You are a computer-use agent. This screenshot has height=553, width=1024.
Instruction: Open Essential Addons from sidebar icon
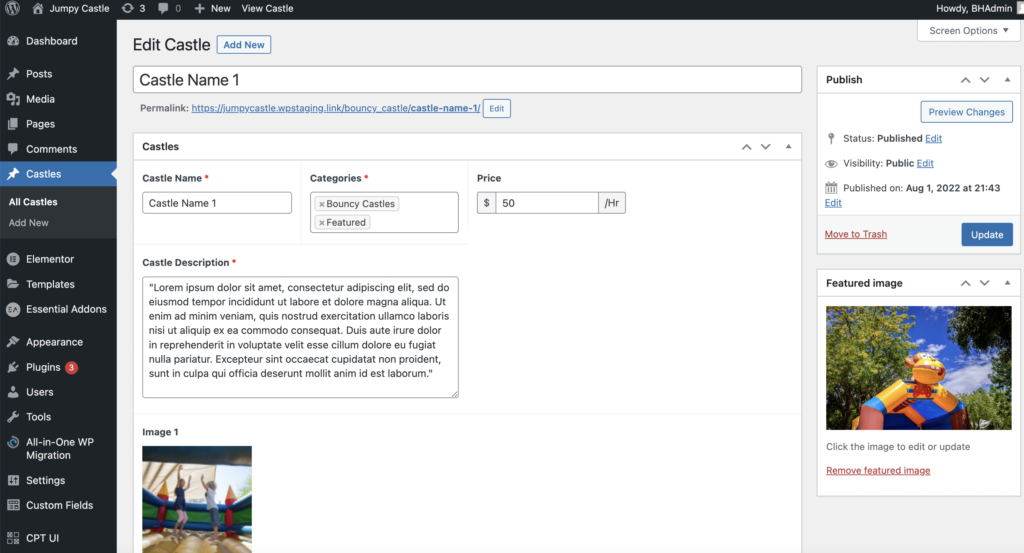(x=13, y=309)
